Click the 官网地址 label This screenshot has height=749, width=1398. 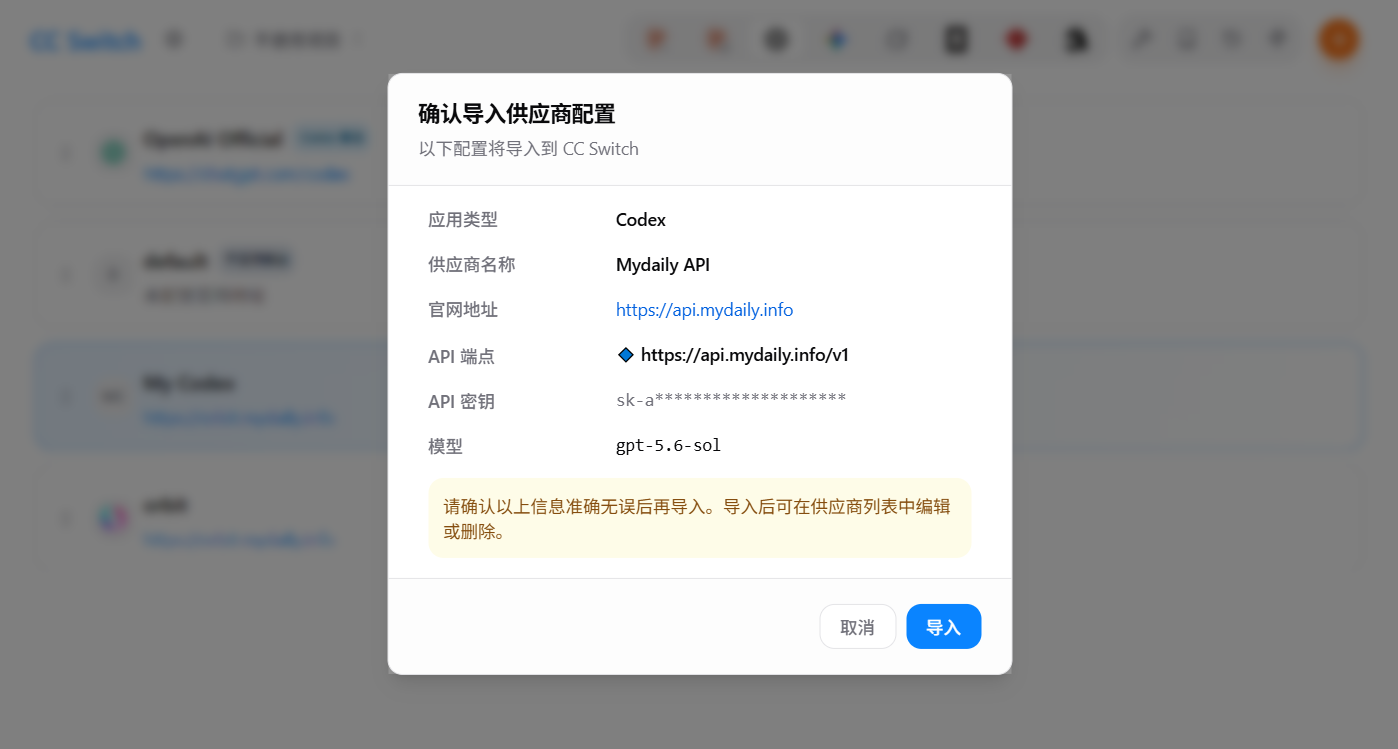click(x=463, y=310)
